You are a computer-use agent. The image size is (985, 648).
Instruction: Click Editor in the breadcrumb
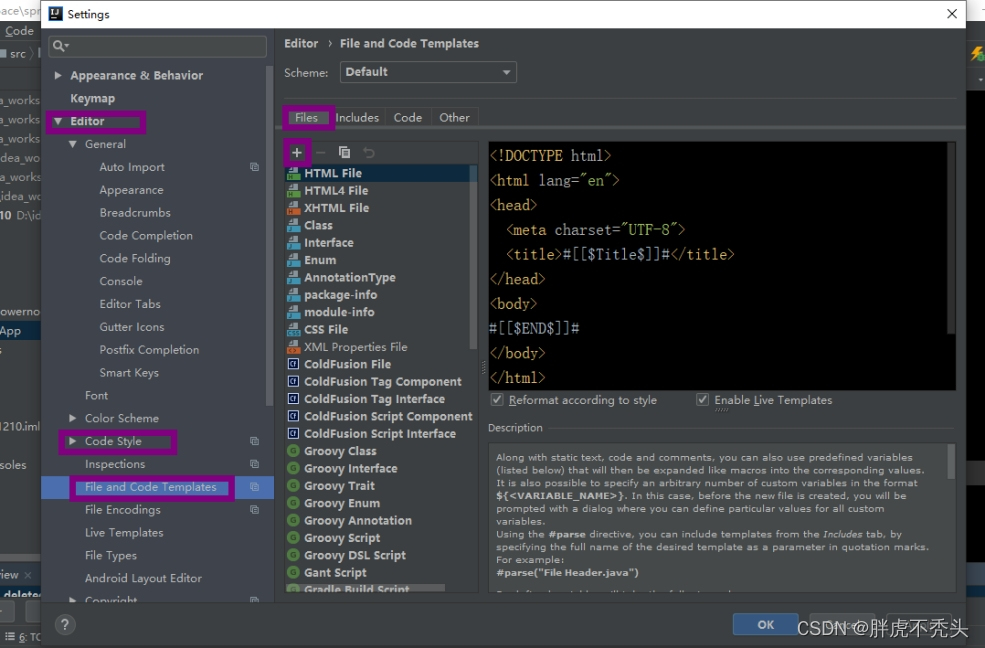(x=301, y=43)
